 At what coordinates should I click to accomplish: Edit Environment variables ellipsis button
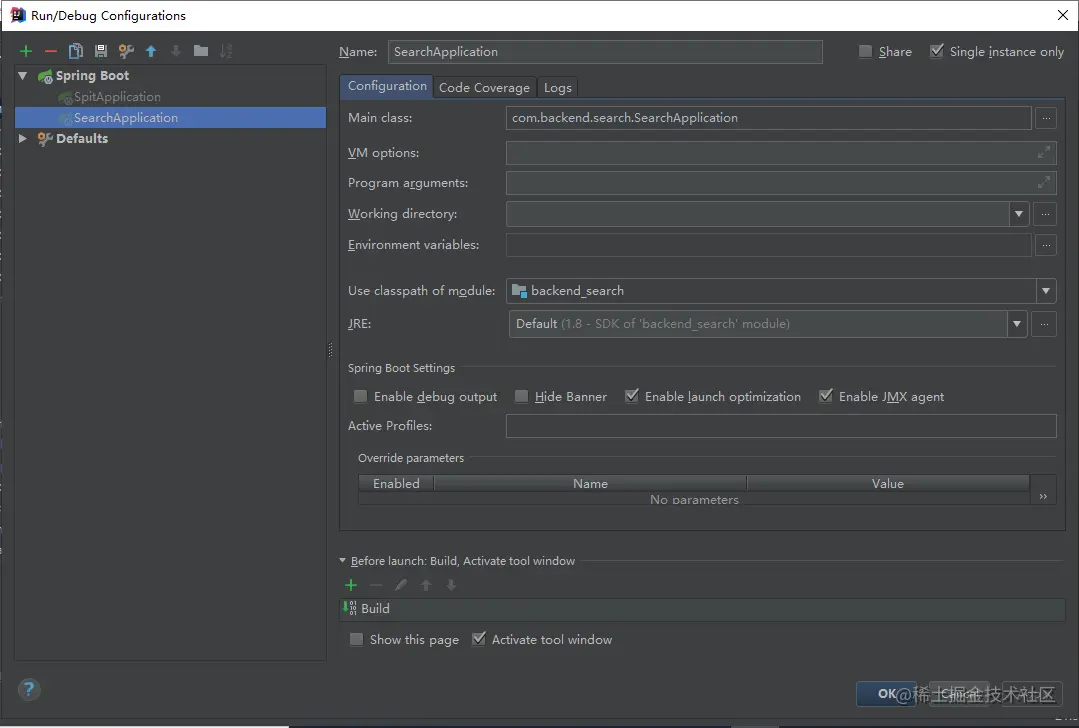pos(1046,245)
